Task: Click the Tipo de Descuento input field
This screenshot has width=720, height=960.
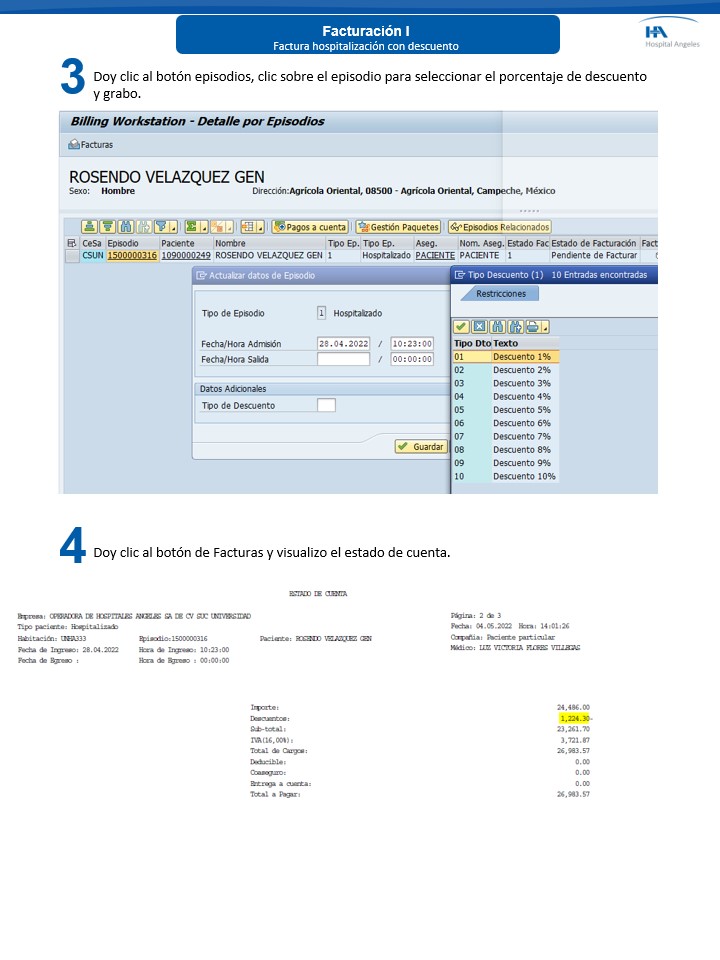Action: coord(326,405)
